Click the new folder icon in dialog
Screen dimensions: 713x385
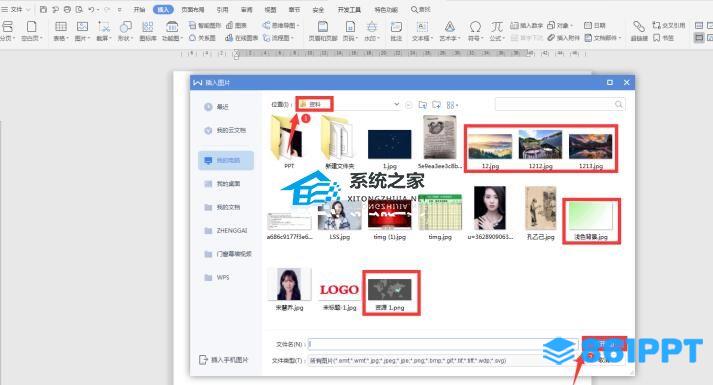[x=437, y=105]
